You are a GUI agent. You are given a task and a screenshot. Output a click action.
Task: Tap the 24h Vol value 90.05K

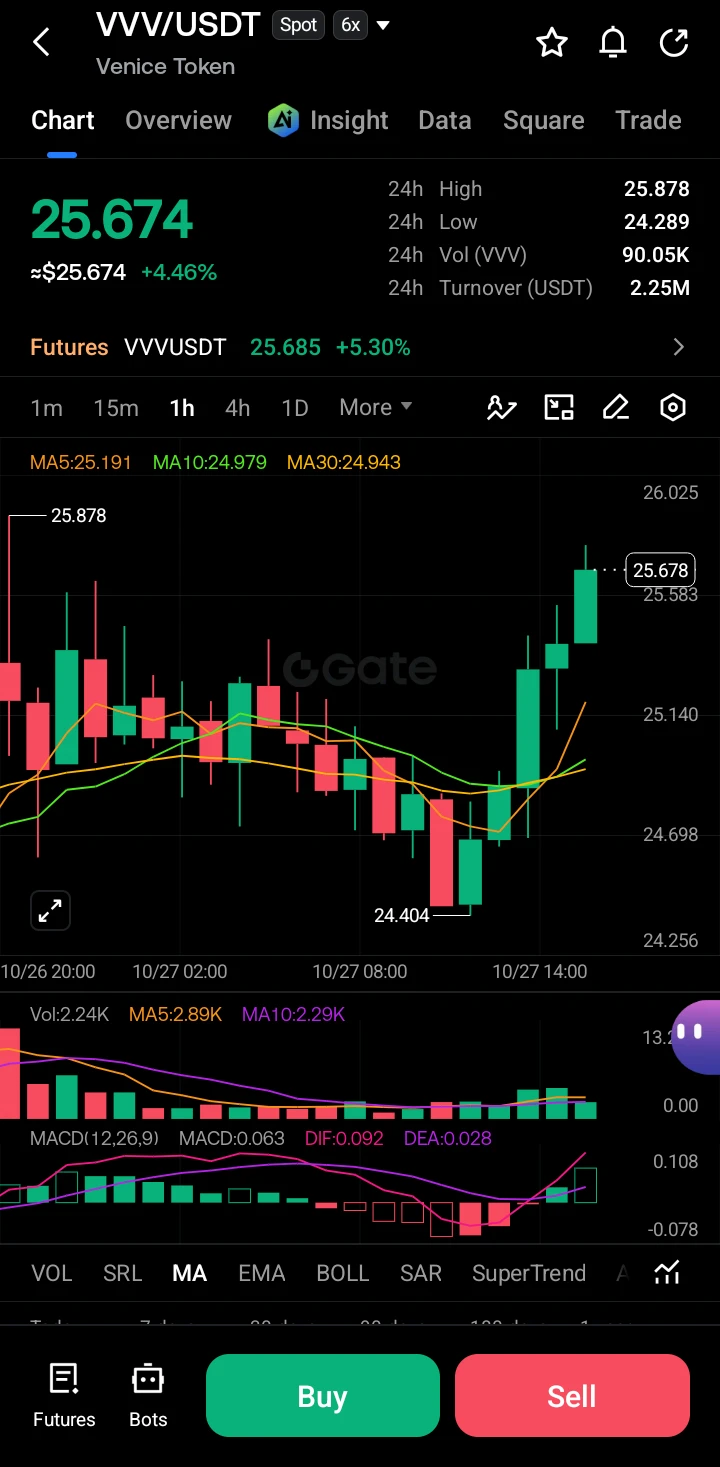[656, 255]
